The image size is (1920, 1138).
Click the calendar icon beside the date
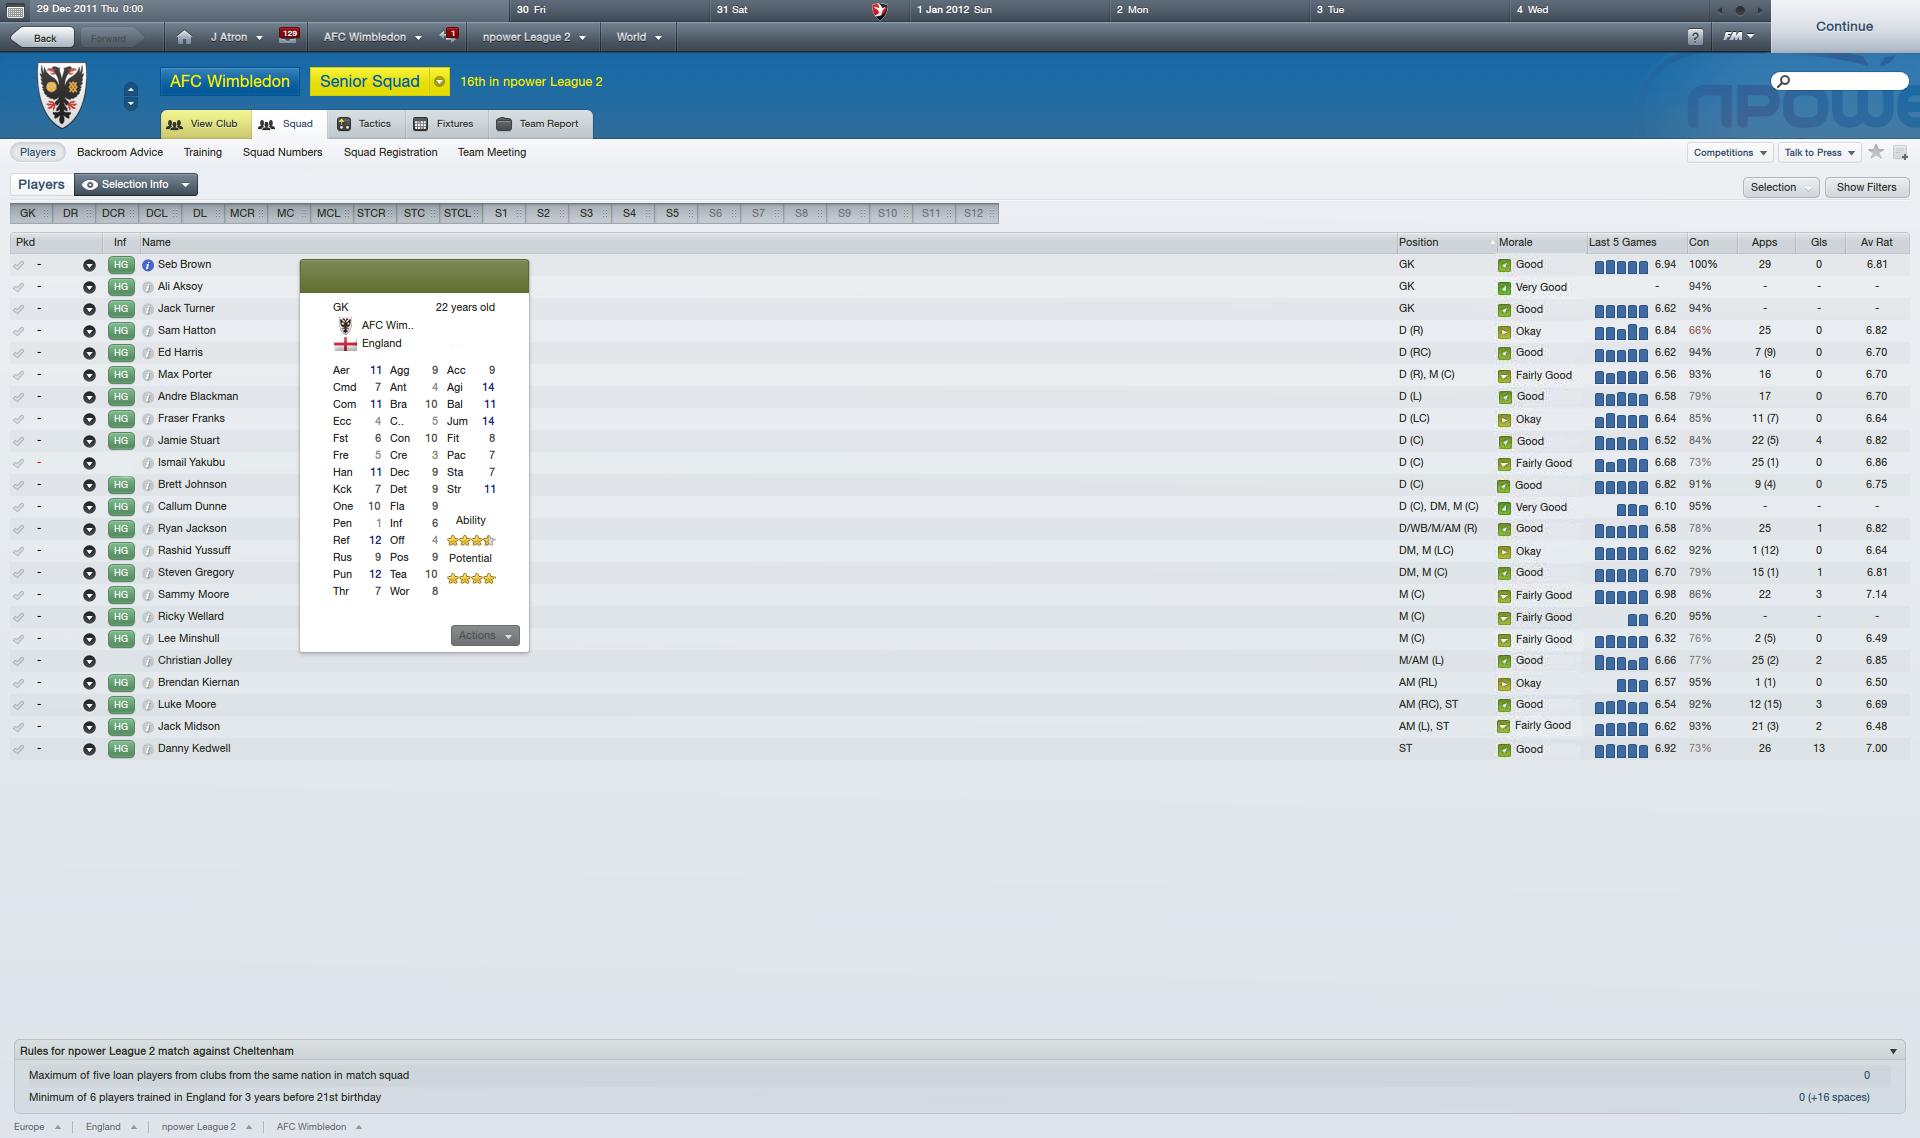pyautogui.click(x=15, y=10)
